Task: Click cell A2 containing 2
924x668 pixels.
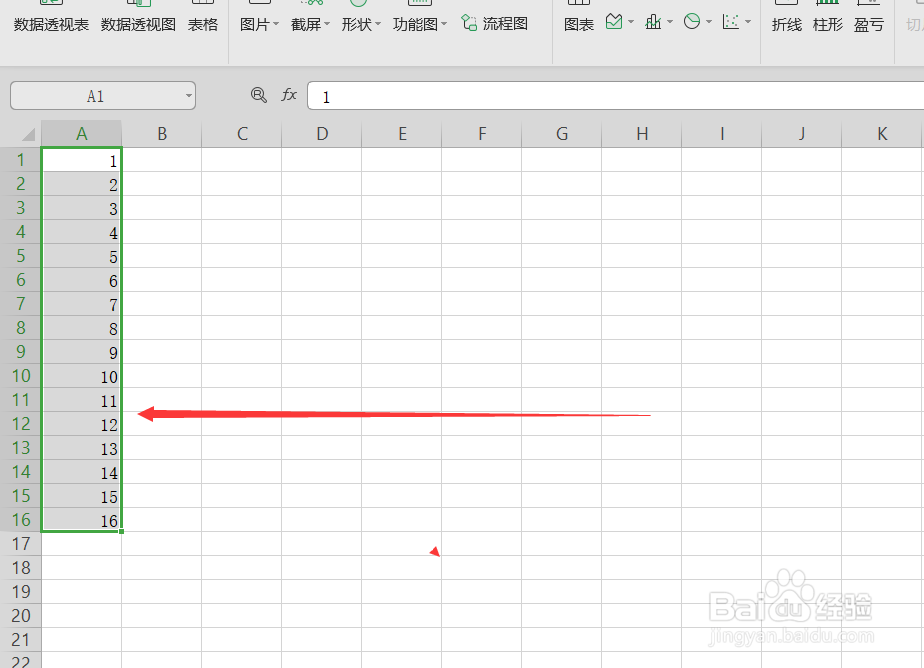Action: (81, 184)
